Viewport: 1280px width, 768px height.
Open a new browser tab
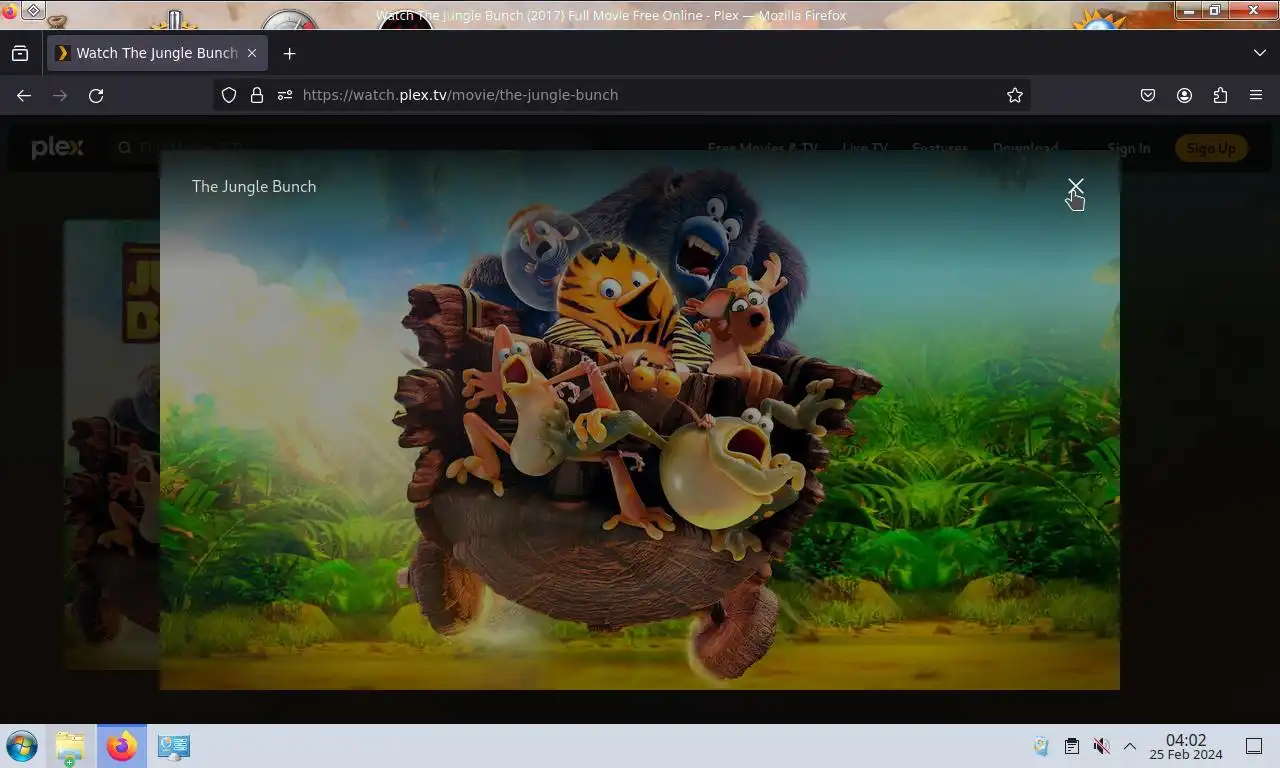(x=290, y=53)
